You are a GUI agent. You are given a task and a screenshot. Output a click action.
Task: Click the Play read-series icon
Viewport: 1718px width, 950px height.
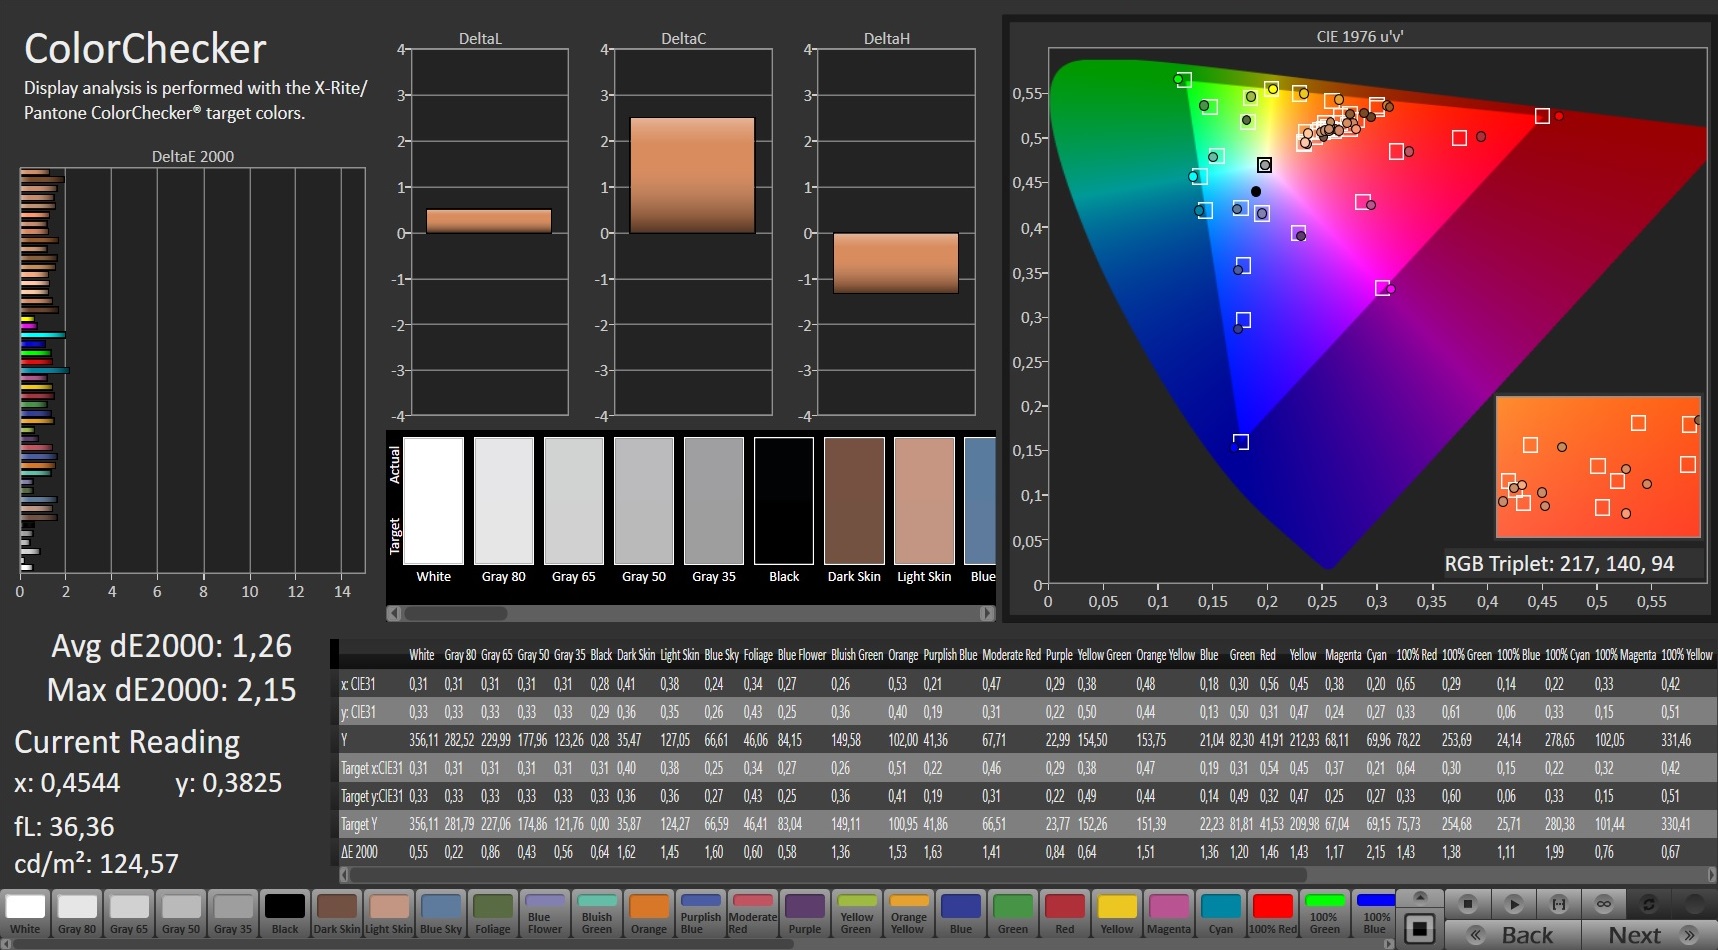tap(1513, 904)
